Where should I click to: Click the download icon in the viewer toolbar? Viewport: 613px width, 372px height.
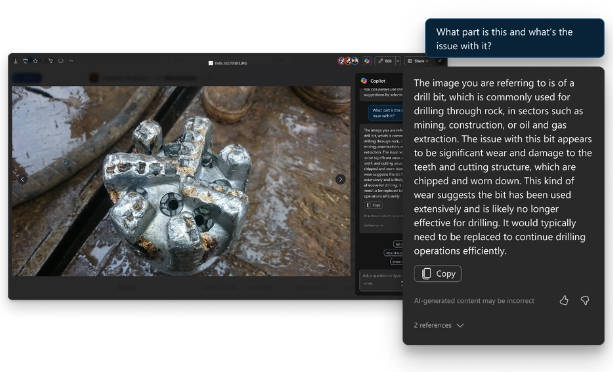16,61
